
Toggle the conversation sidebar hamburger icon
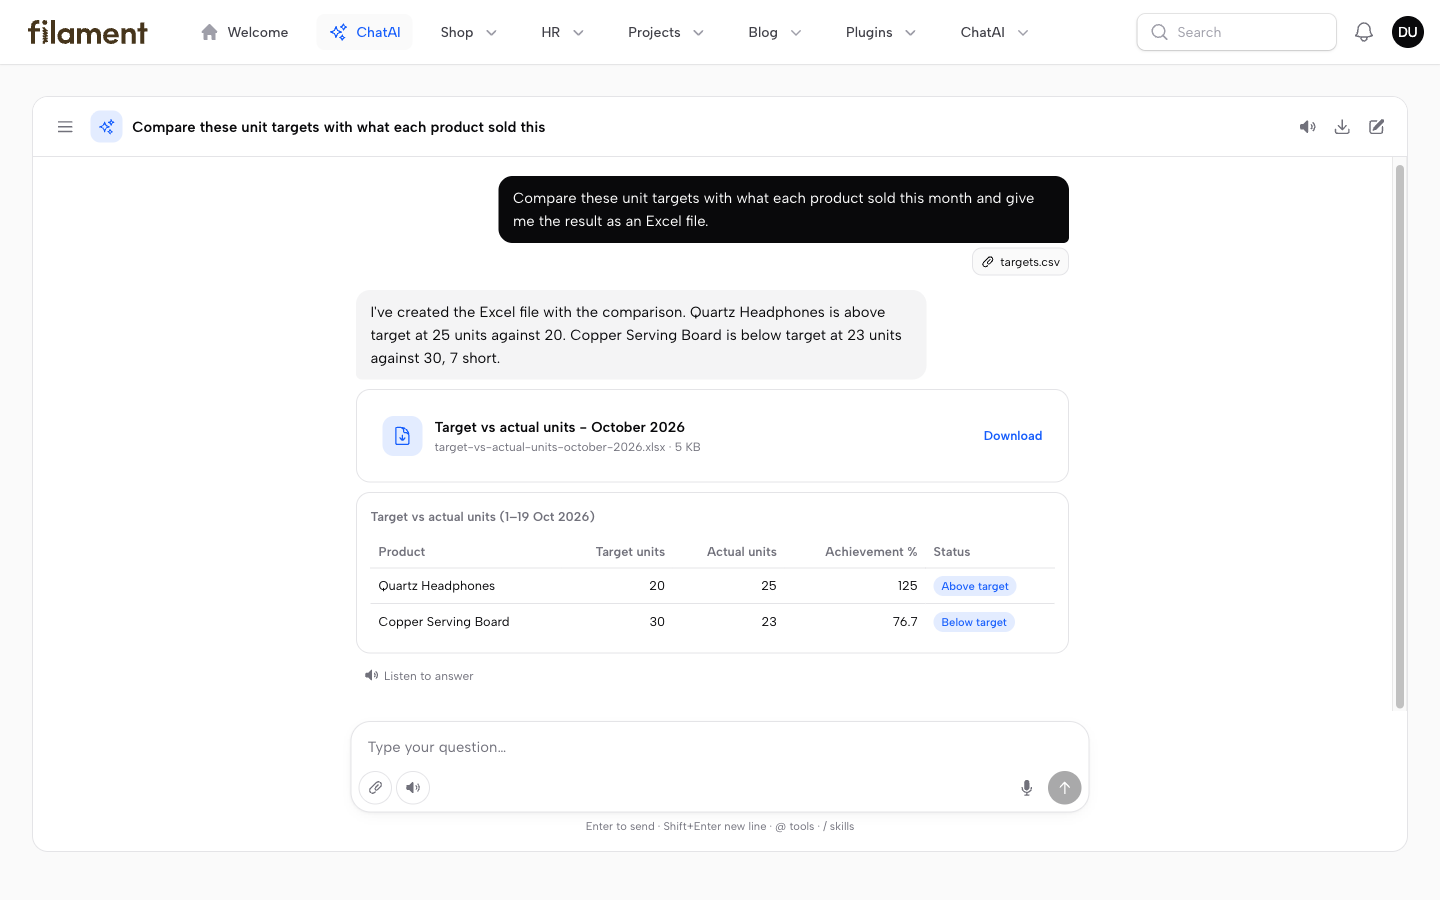pos(65,127)
